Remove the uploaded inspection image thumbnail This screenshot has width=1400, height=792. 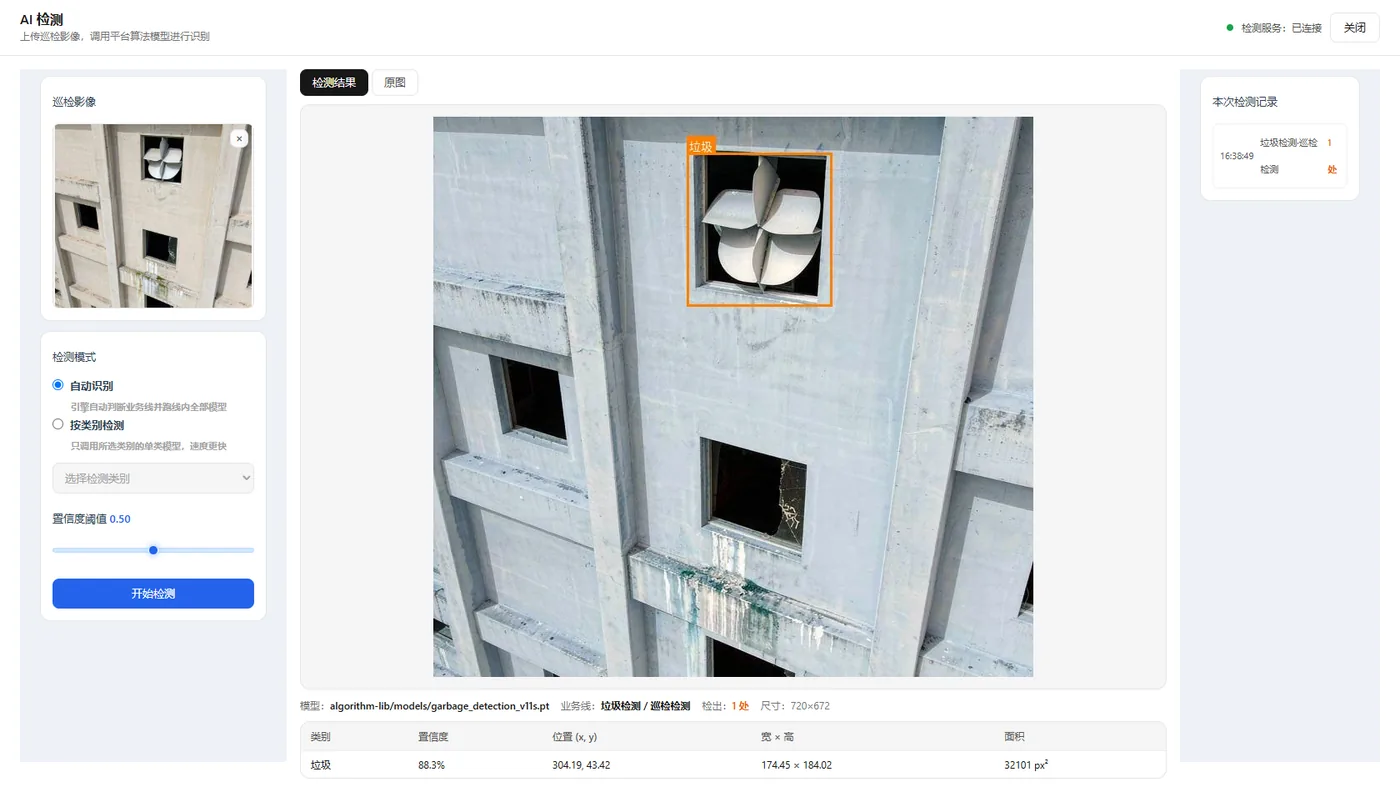tap(239, 139)
